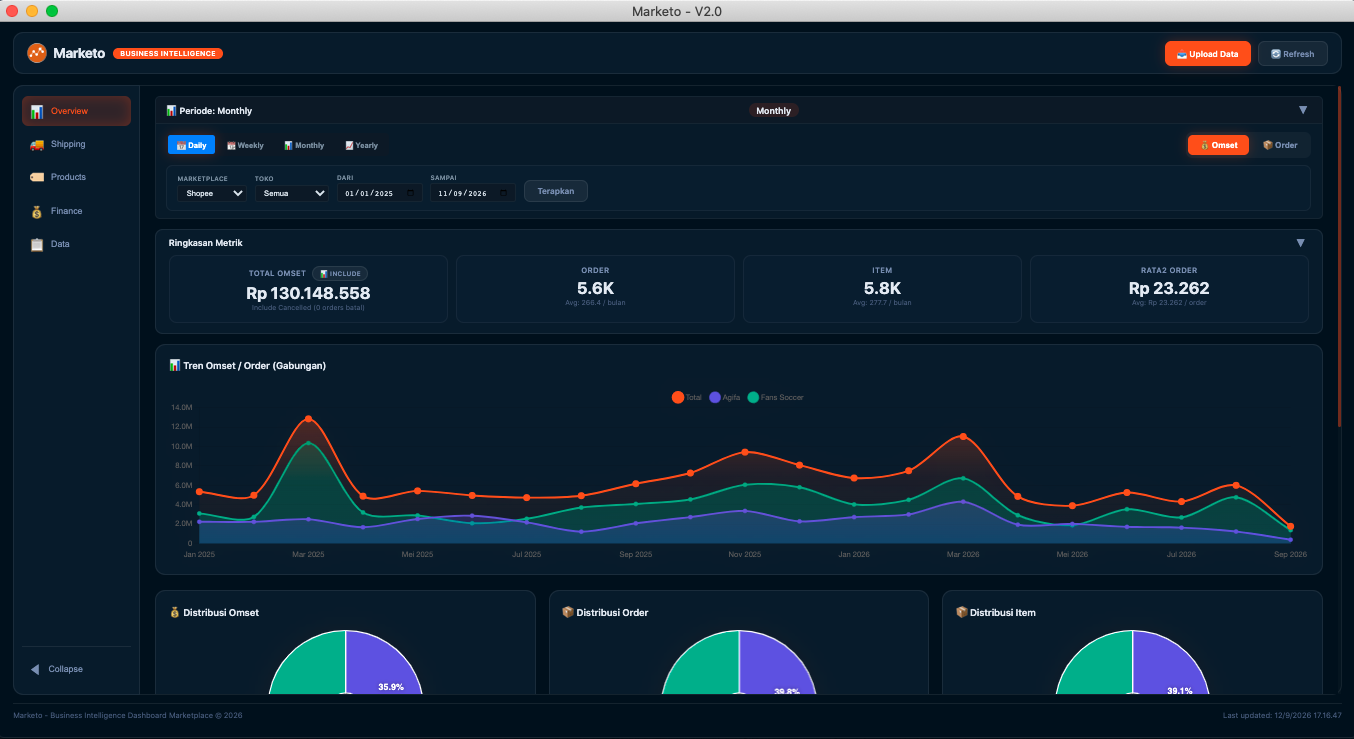Click the Sampai date field

pyautogui.click(x=473, y=193)
